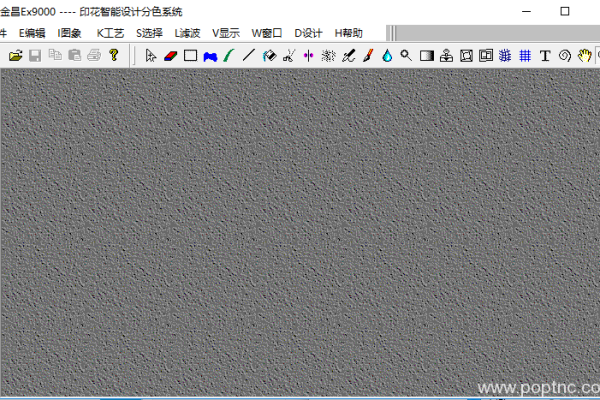Select the spray dots tool
This screenshot has height=400, width=600.
click(328, 56)
